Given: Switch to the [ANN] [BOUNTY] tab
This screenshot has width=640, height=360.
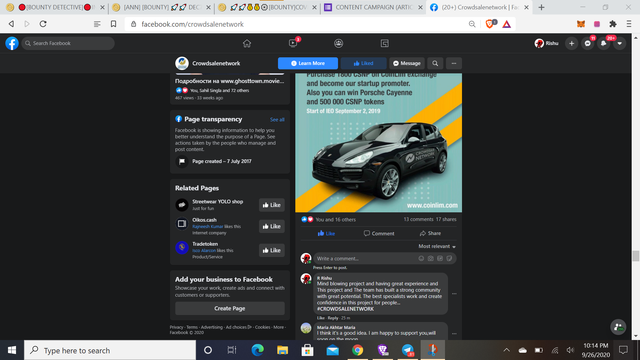Looking at the screenshot, I should (x=162, y=7).
